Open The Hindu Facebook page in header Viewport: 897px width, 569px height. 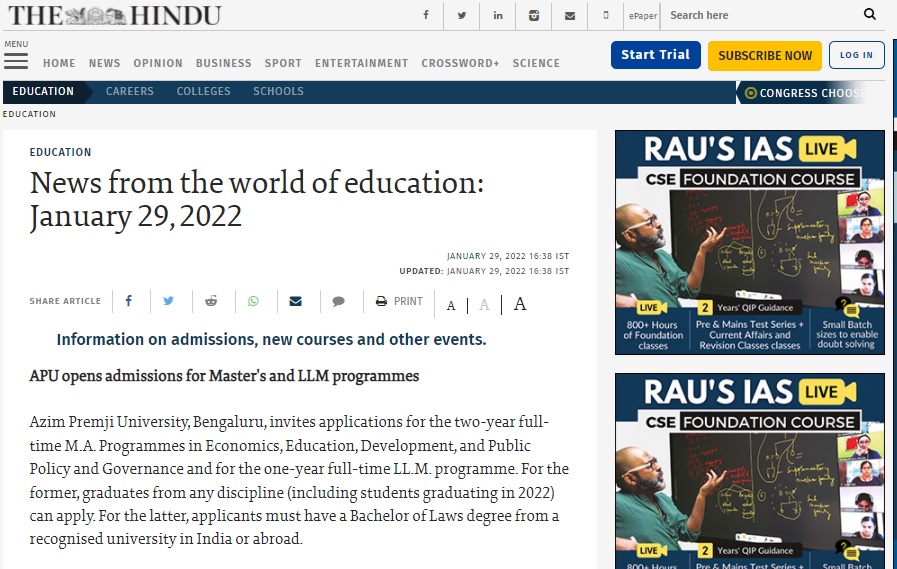coord(426,15)
